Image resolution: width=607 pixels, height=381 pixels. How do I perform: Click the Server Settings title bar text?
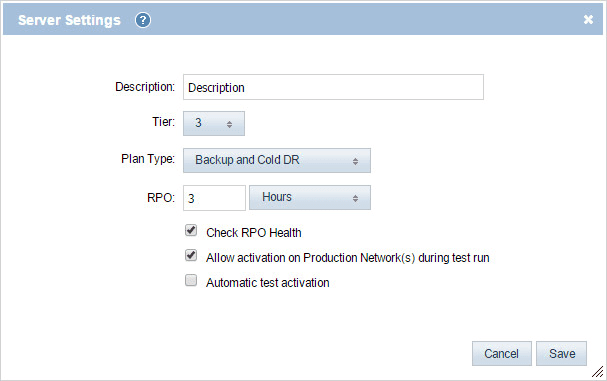tap(69, 20)
